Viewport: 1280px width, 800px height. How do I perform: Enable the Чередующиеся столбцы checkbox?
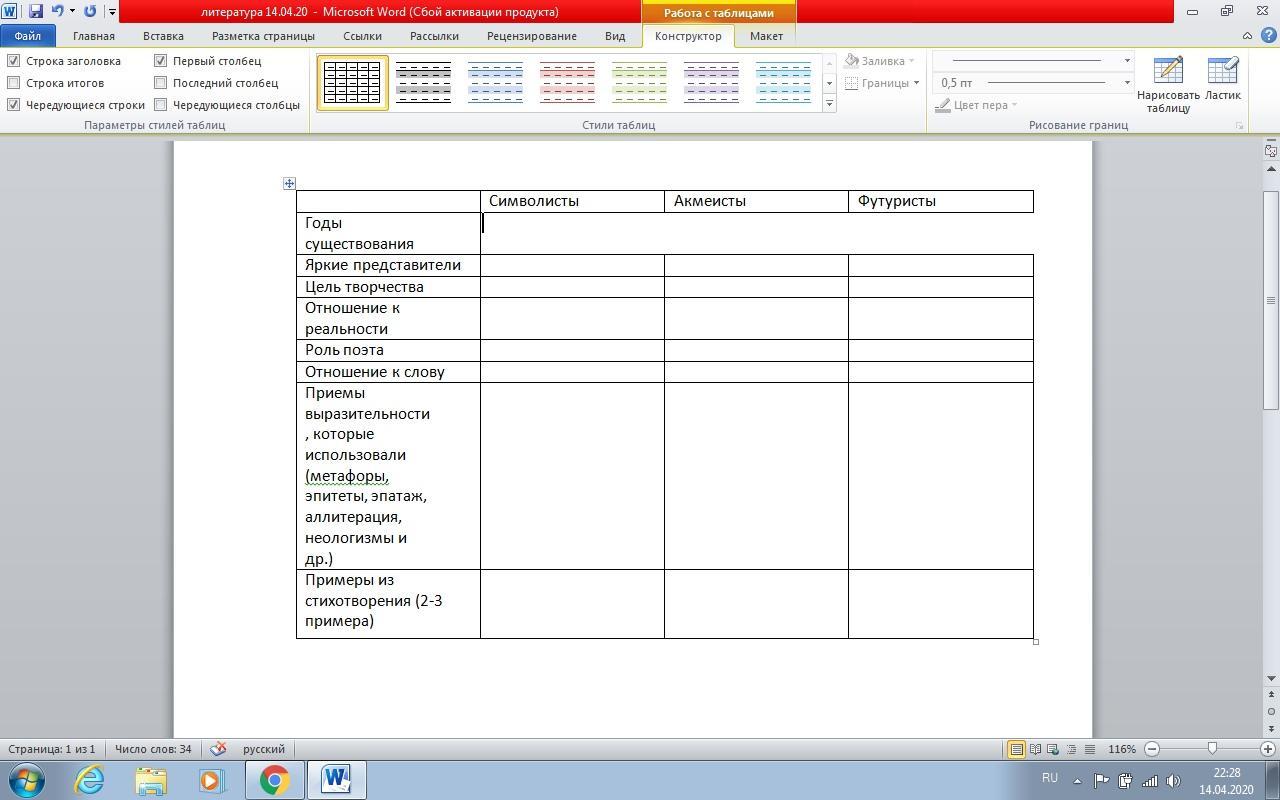pos(160,105)
